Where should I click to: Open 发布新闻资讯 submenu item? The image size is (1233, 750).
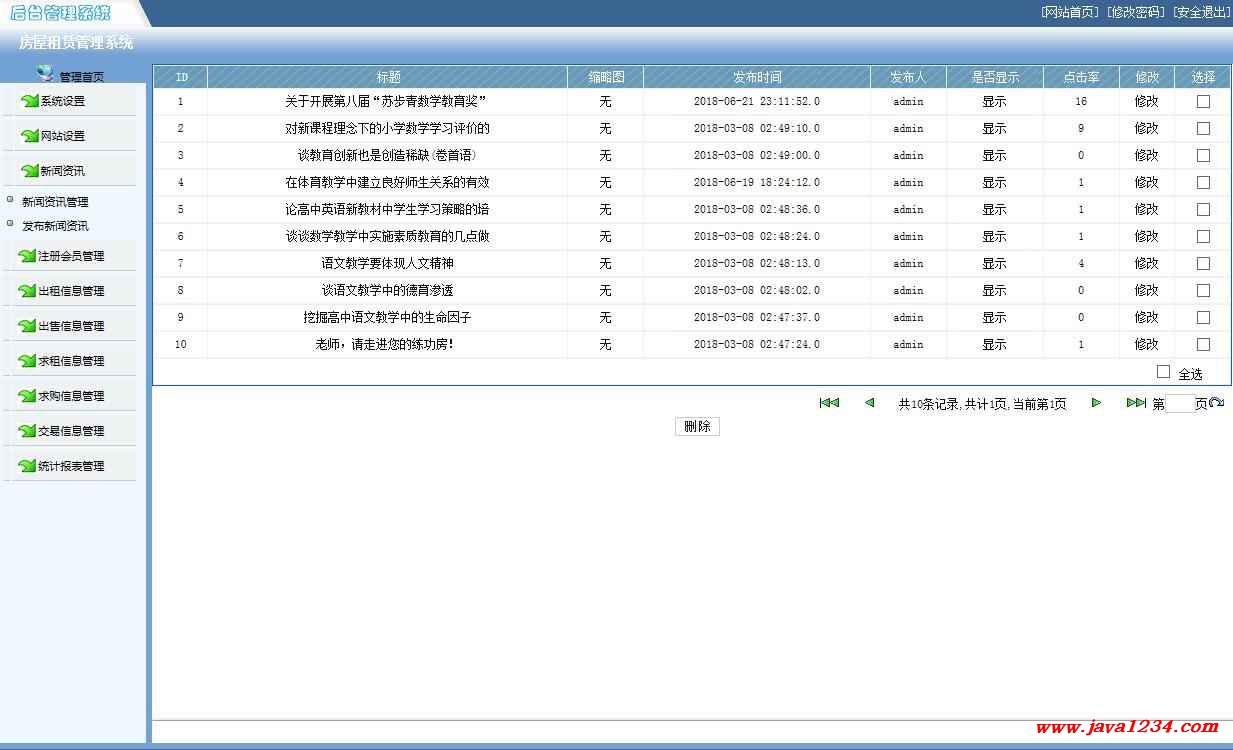55,226
